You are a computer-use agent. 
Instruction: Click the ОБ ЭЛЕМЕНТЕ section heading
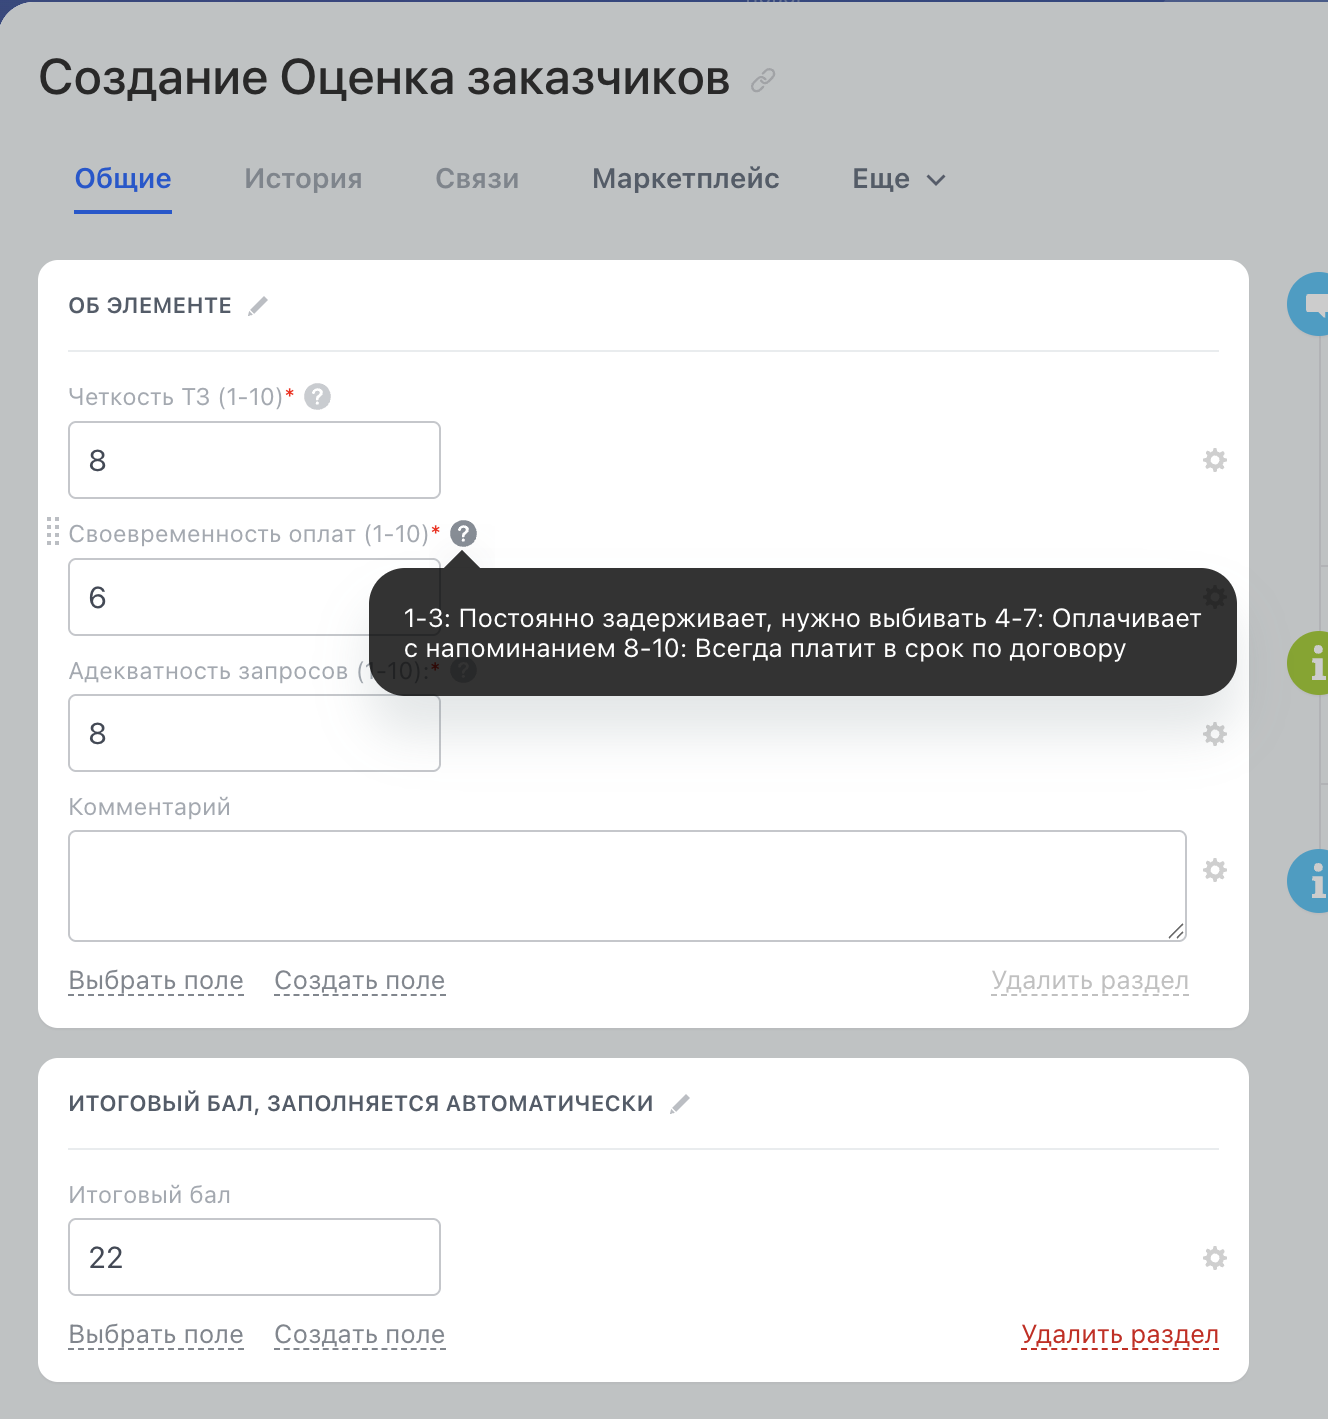tap(150, 306)
